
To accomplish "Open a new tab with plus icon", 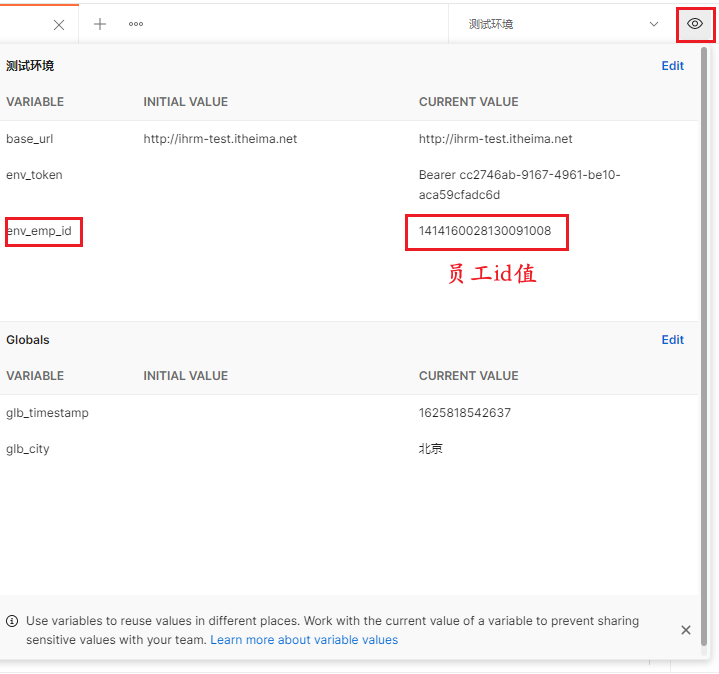I will pyautogui.click(x=100, y=24).
